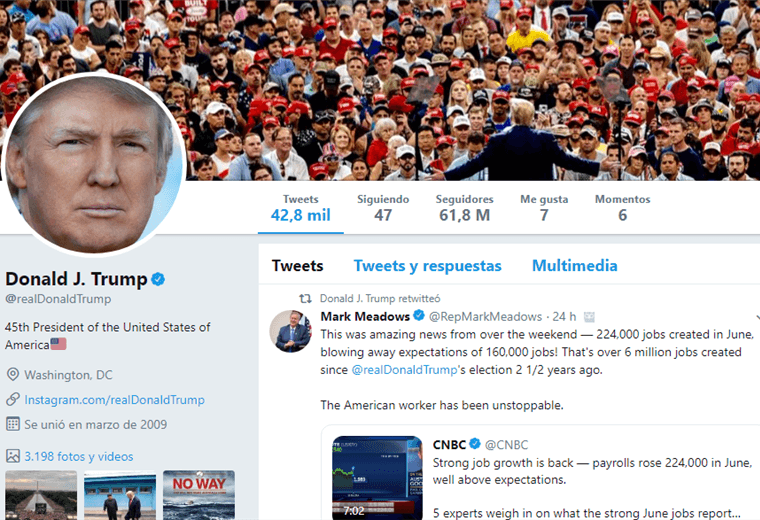This screenshot has width=760, height=520.
Task: Click the verified badge next to Donald J. Trump
Action: 158,279
